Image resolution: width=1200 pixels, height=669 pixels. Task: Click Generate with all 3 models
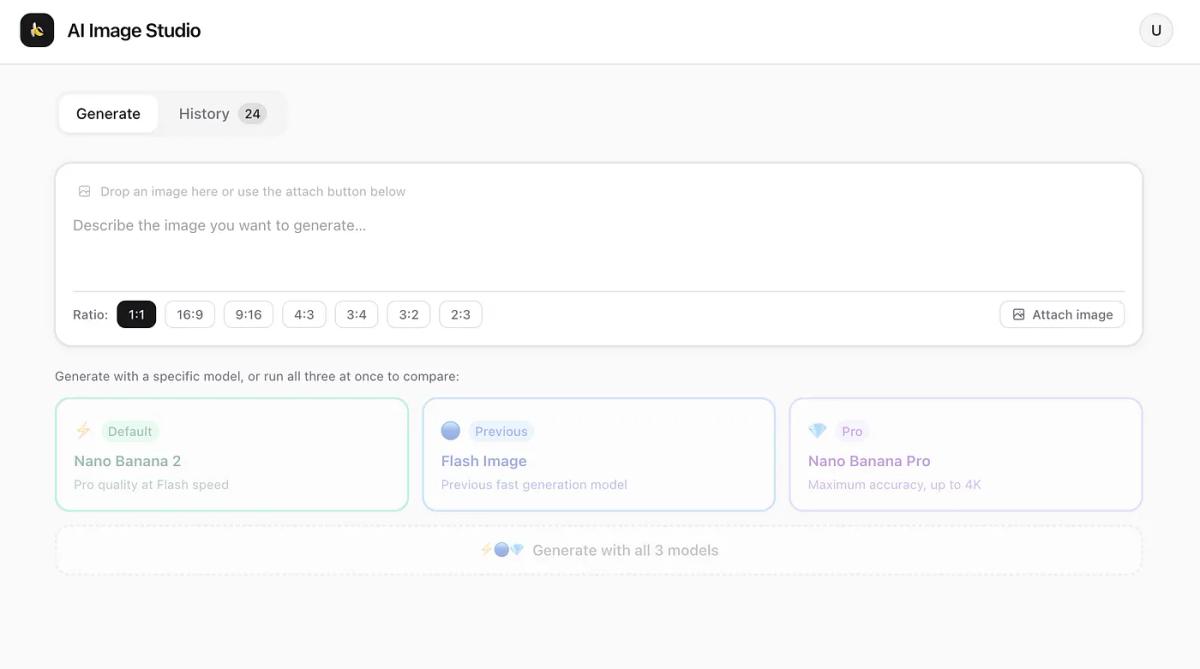click(598, 549)
